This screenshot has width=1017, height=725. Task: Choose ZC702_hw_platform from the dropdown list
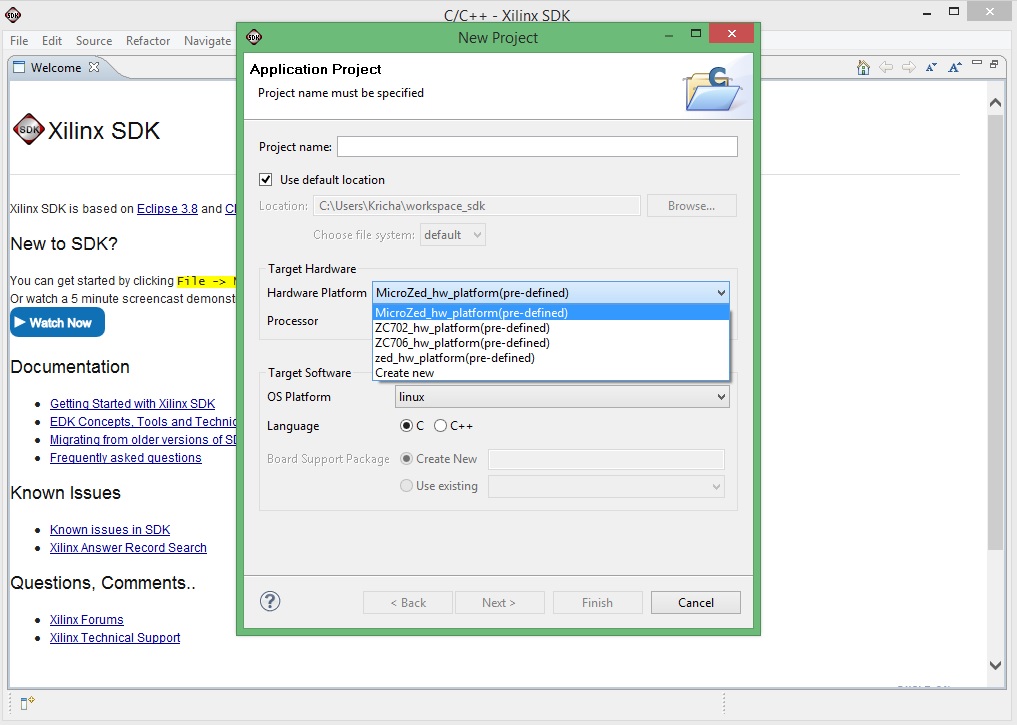(462, 328)
